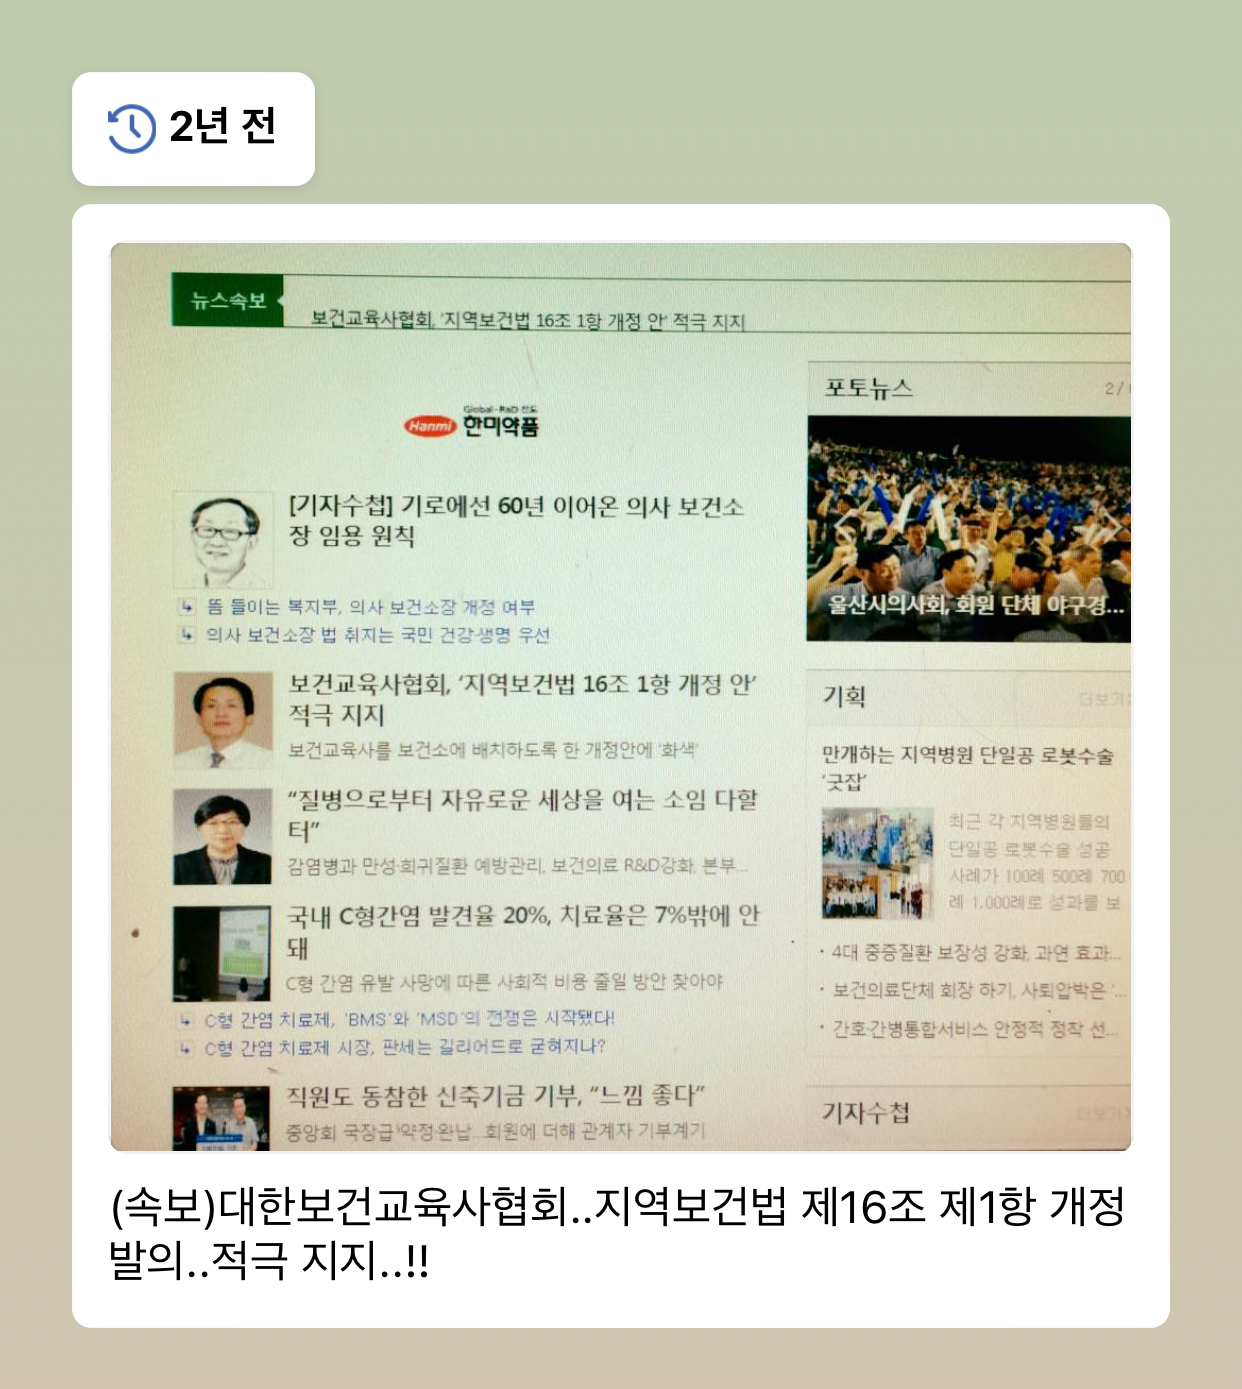
Task: Click the thumbnail of man in red tie
Action: (223, 720)
